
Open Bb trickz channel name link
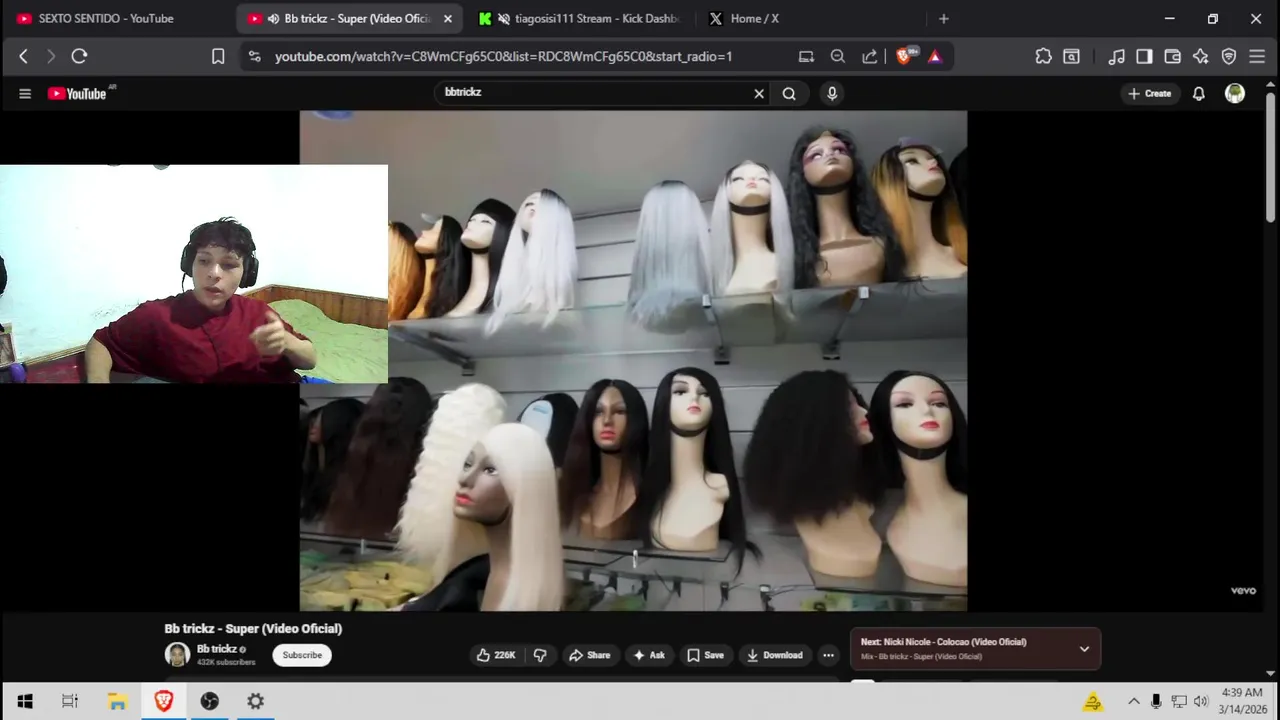[216, 649]
